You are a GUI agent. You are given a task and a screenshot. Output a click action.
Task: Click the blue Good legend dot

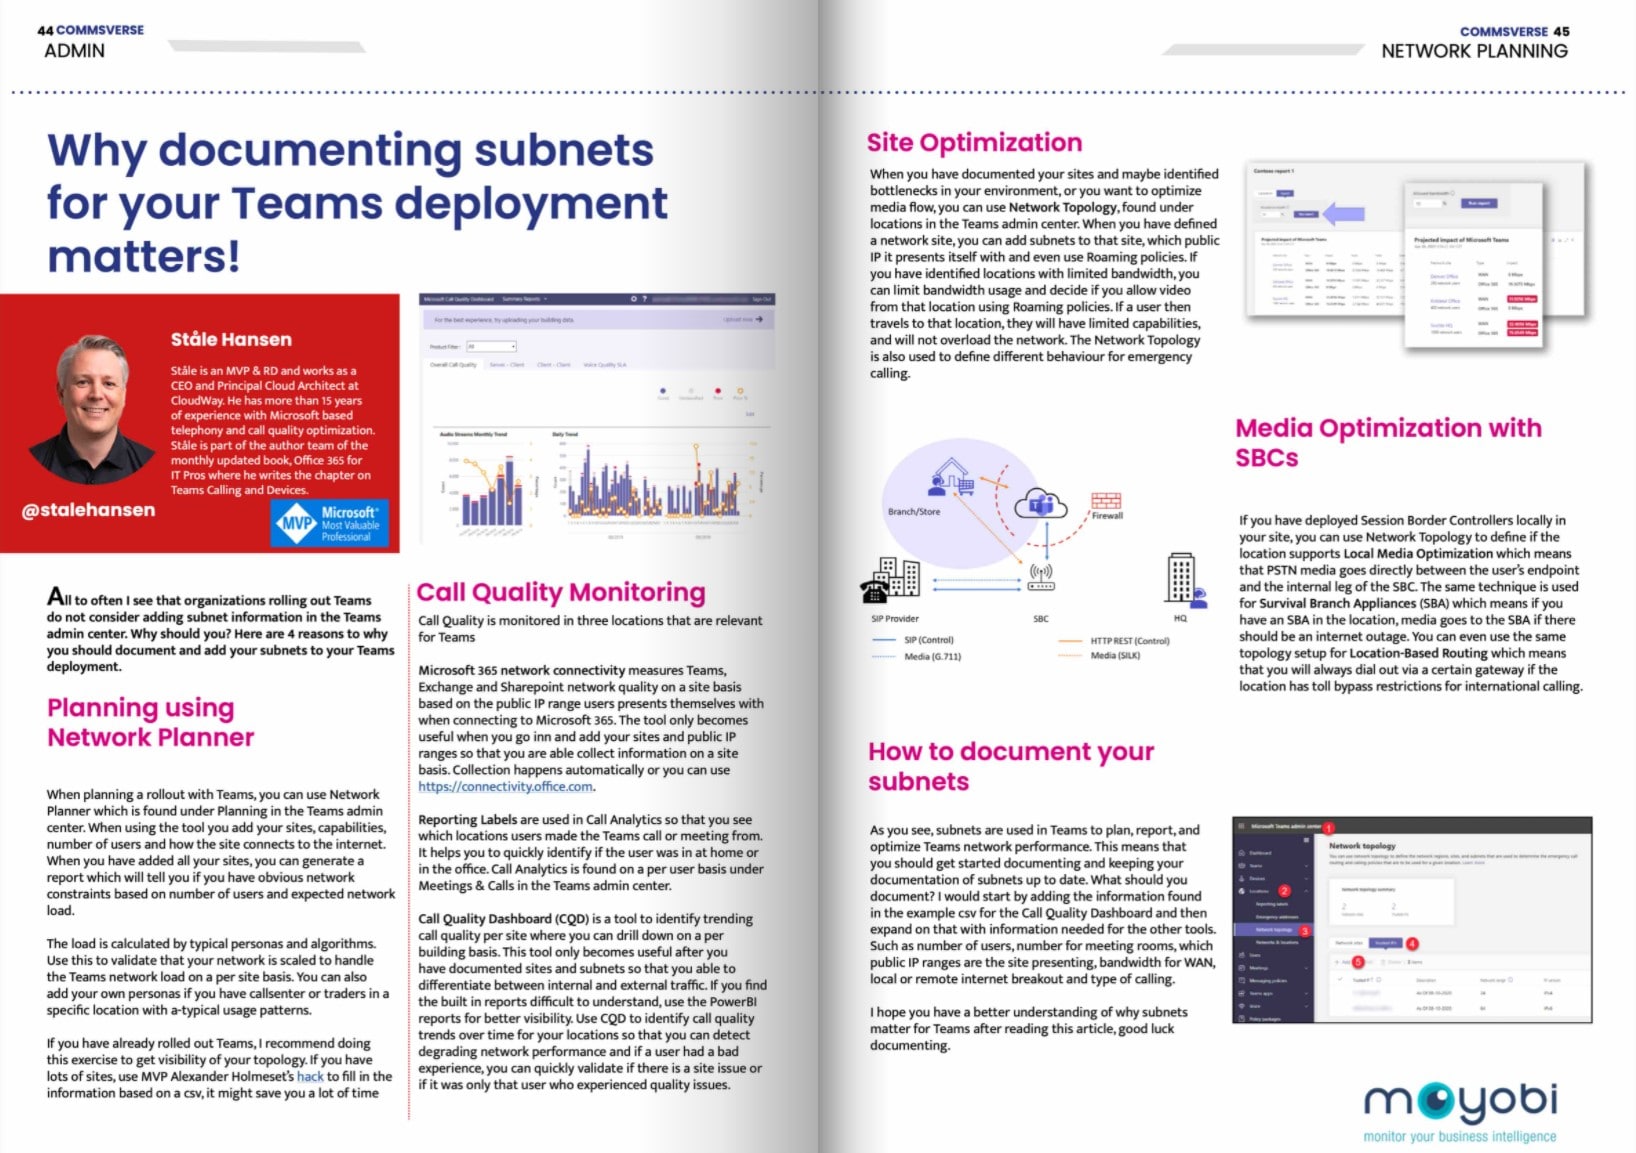(x=663, y=391)
